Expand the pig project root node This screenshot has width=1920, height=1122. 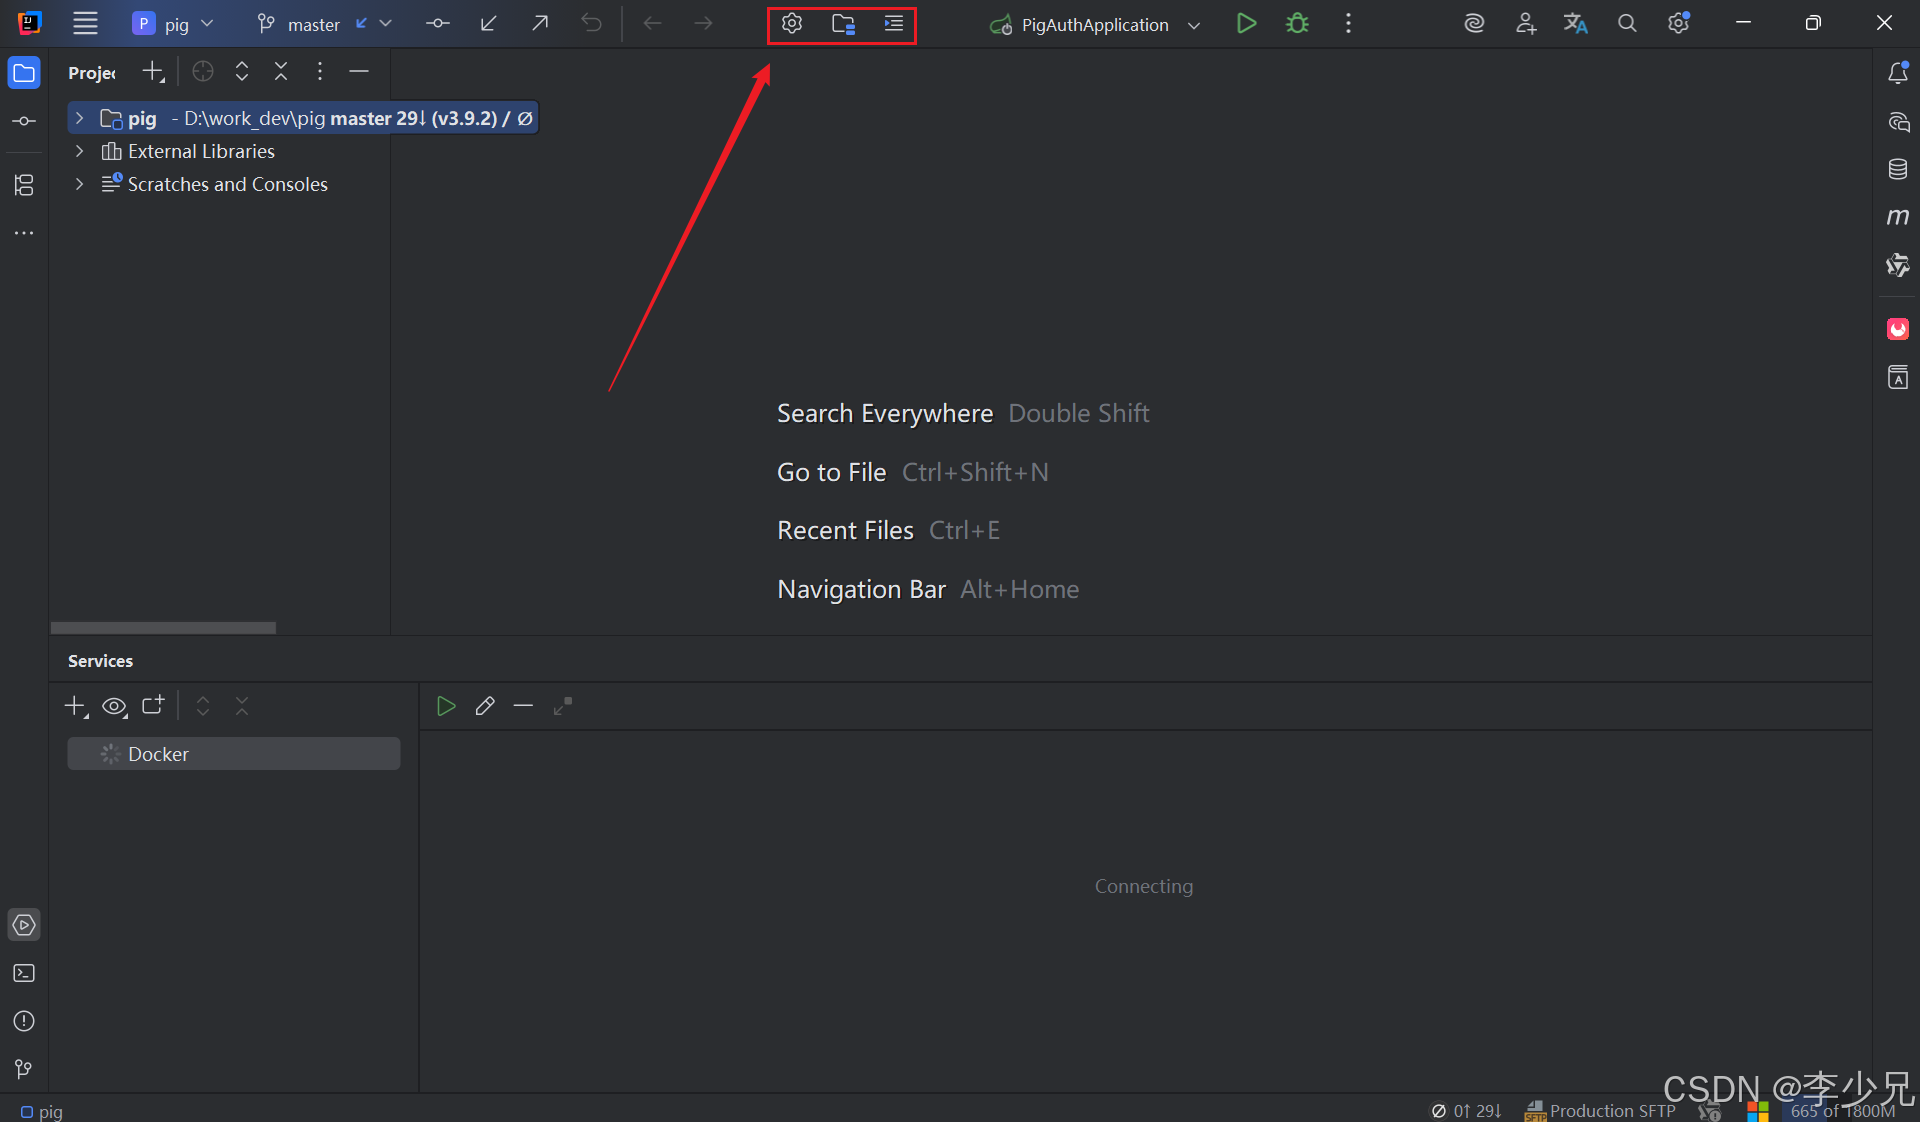point(79,118)
